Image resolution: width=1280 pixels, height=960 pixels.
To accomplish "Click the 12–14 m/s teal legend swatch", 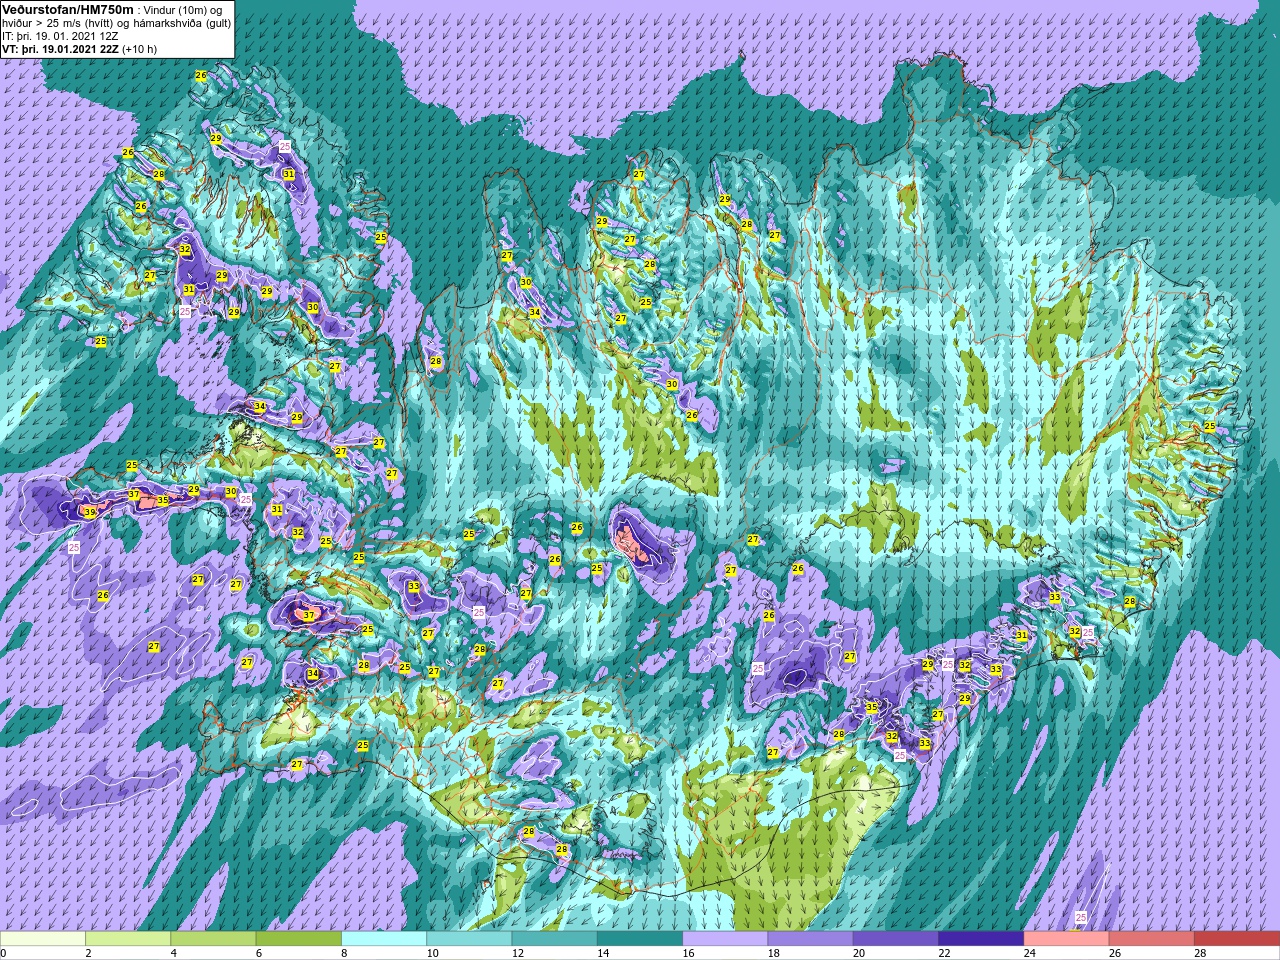I will (555, 939).
